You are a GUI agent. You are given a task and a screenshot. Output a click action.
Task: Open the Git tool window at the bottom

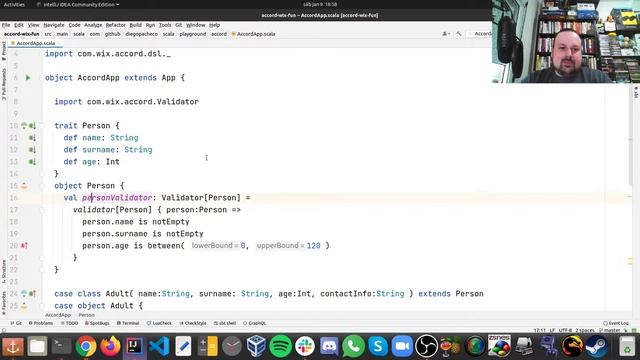pos(16,323)
